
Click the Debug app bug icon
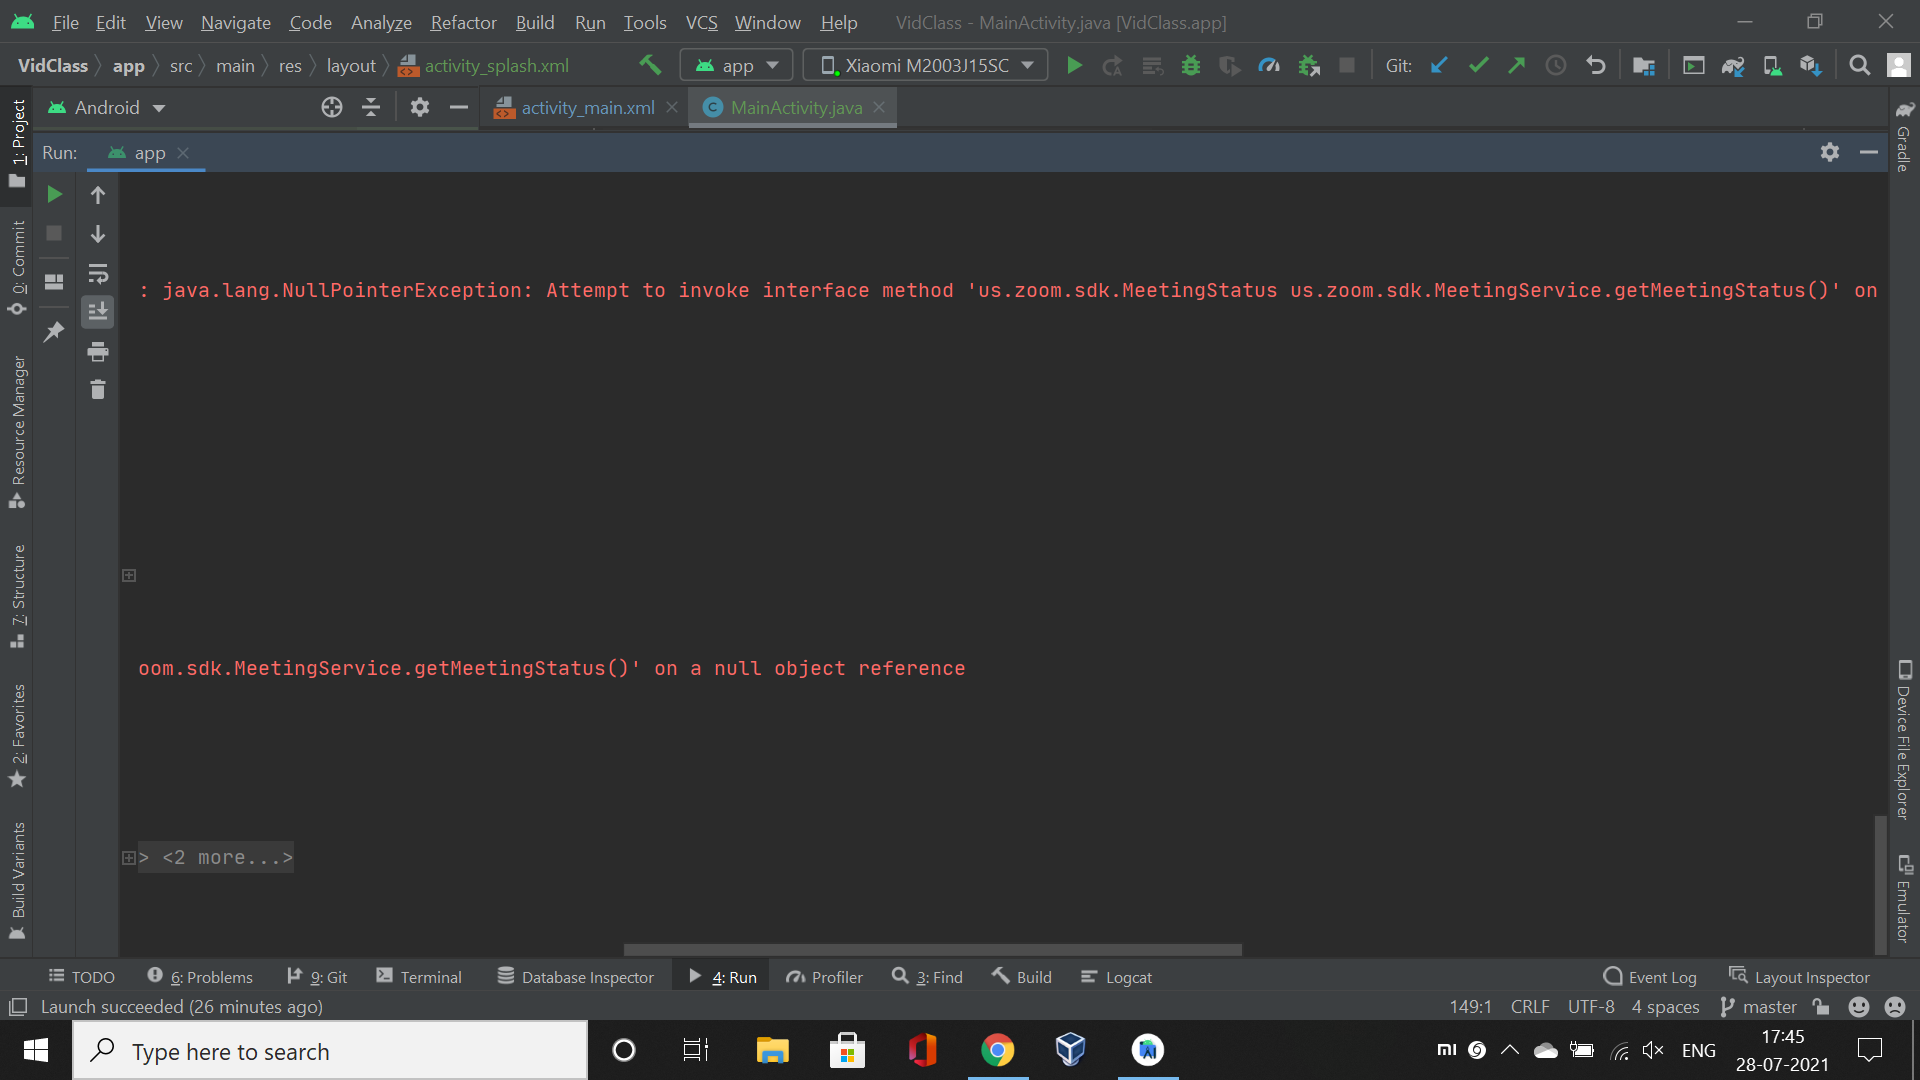(1190, 66)
